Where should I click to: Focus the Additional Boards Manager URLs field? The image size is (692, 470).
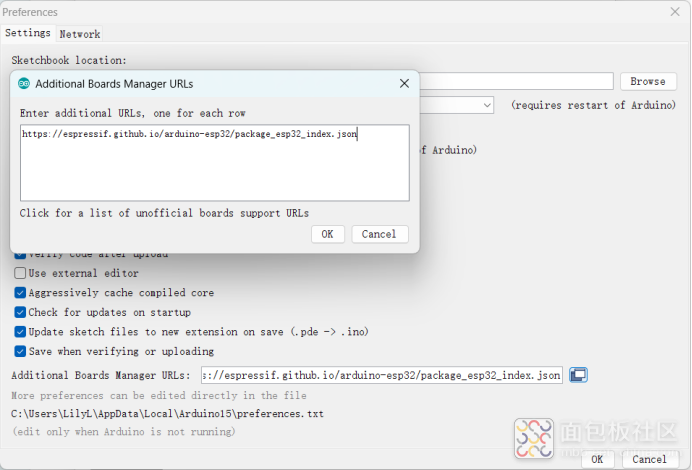(x=382, y=375)
